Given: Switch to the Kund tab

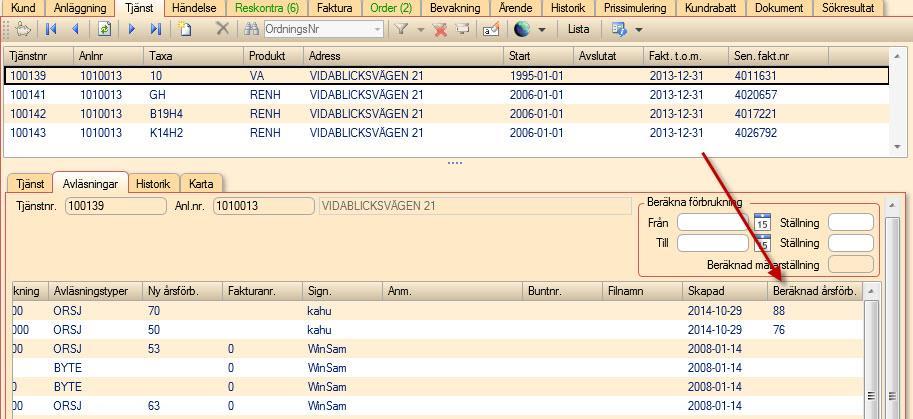Looking at the screenshot, I should tap(23, 8).
